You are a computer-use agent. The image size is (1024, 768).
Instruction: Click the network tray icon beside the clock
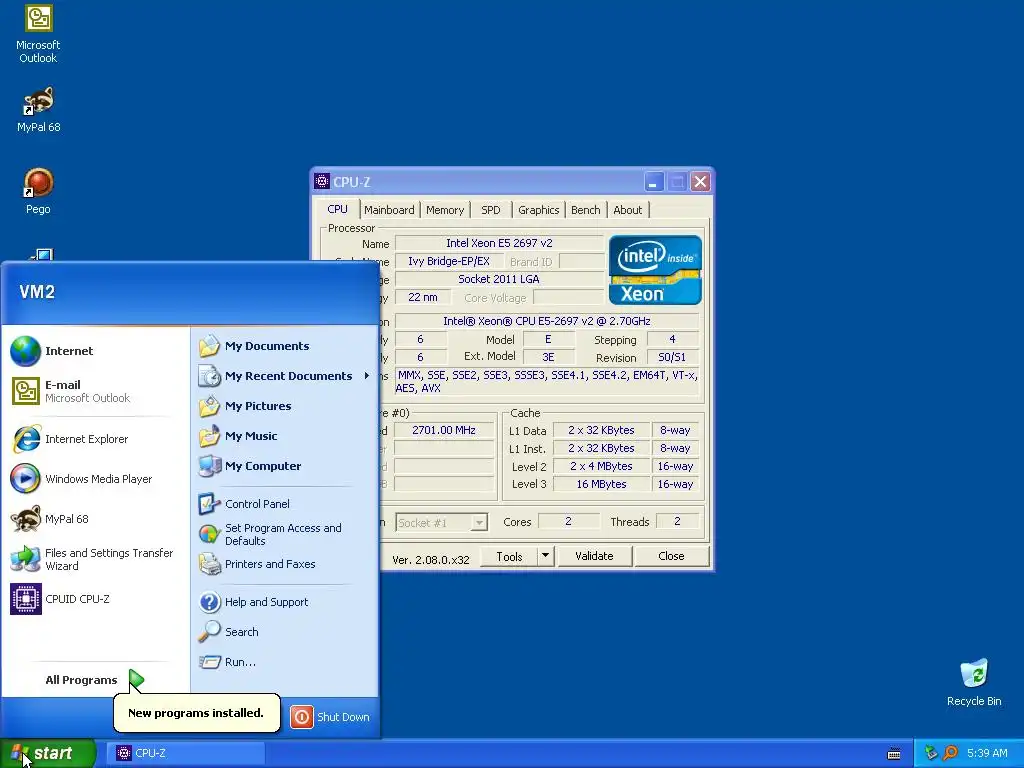point(931,753)
